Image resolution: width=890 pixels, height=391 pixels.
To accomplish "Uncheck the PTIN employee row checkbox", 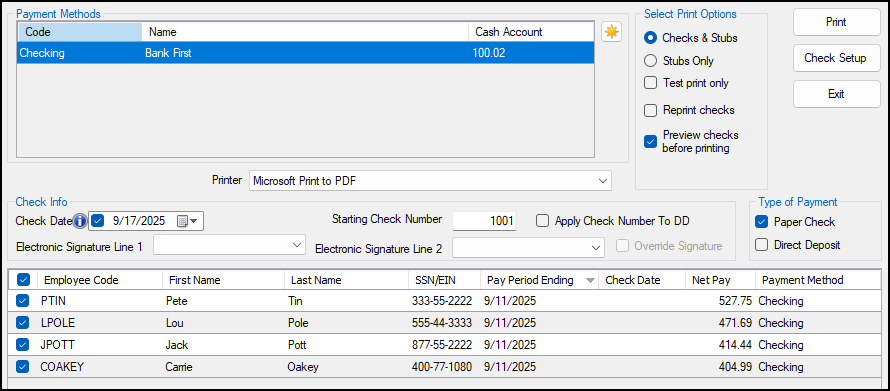I will [22, 301].
